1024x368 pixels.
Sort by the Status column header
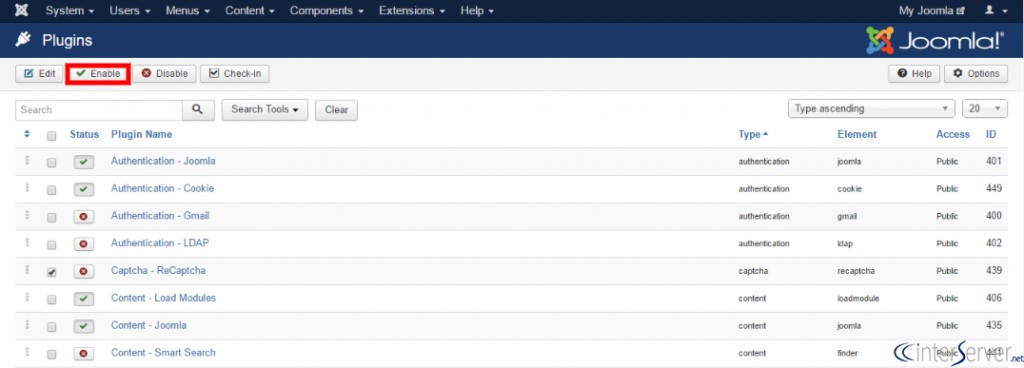pyautogui.click(x=84, y=134)
